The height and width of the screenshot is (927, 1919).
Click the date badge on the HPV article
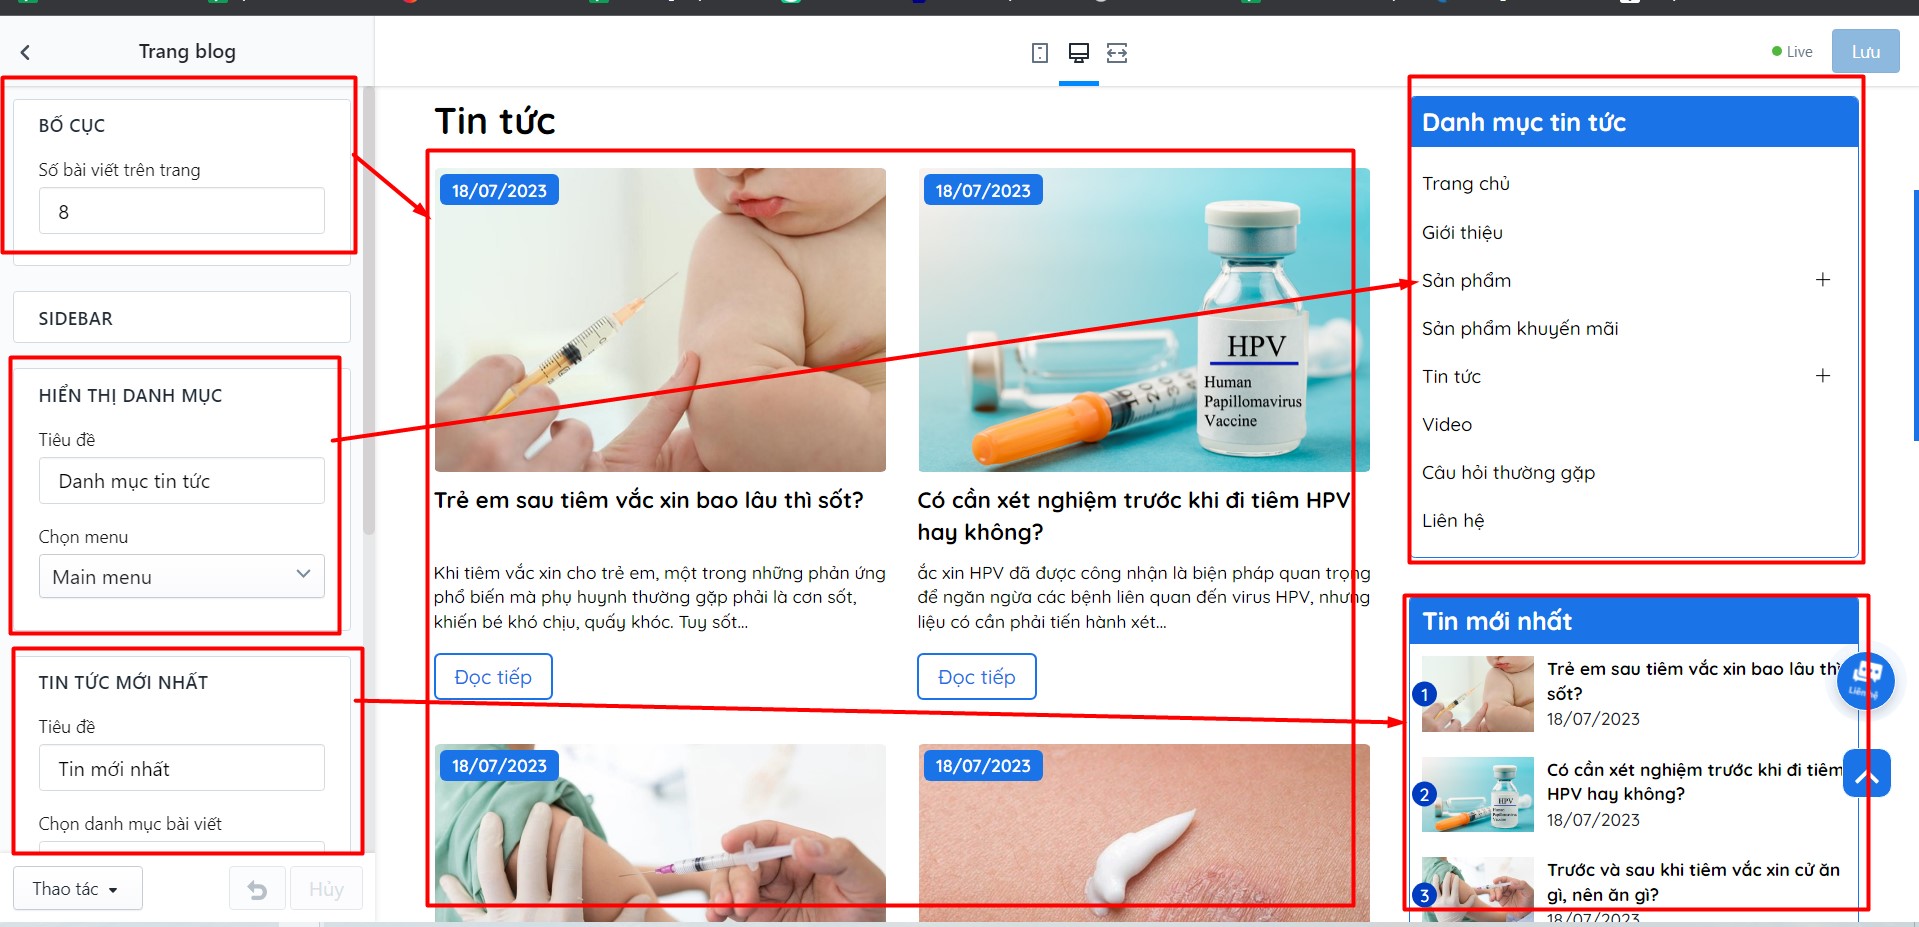[x=983, y=190]
